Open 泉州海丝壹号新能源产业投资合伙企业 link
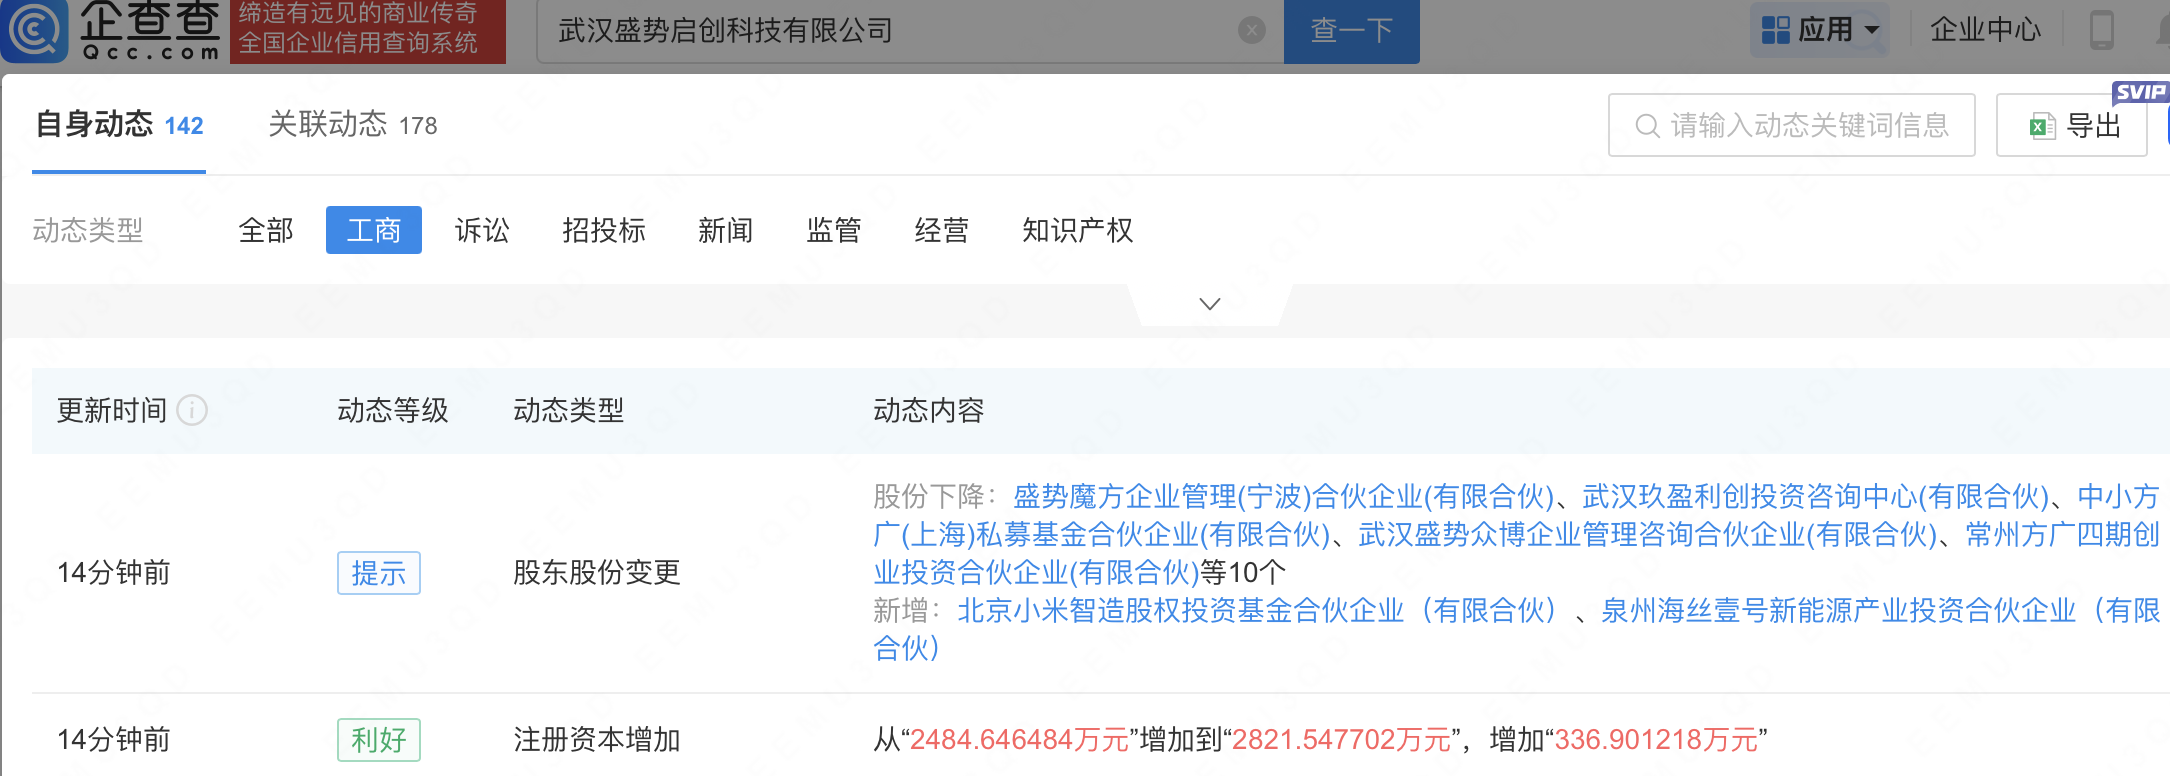This screenshot has height=776, width=2170. pyautogui.click(x=1517, y=629)
